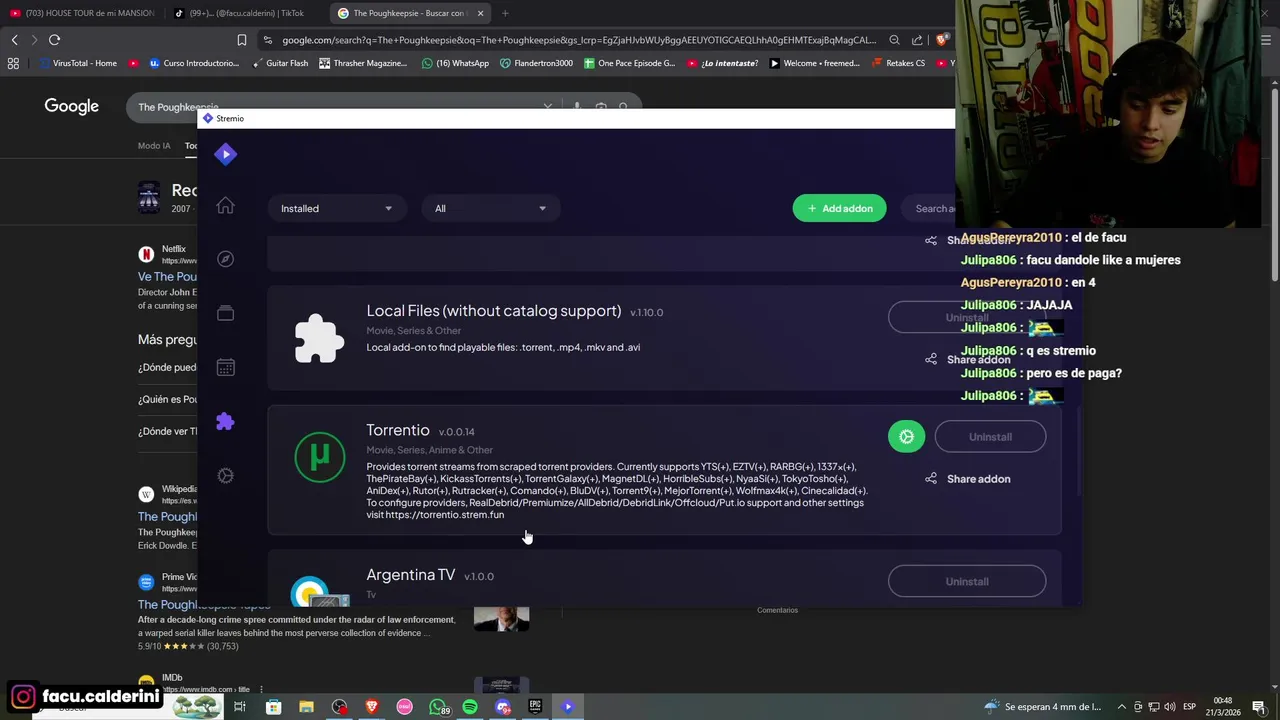The height and width of the screenshot is (720, 1280).
Task: Click the green Add addon button
Action: click(839, 208)
